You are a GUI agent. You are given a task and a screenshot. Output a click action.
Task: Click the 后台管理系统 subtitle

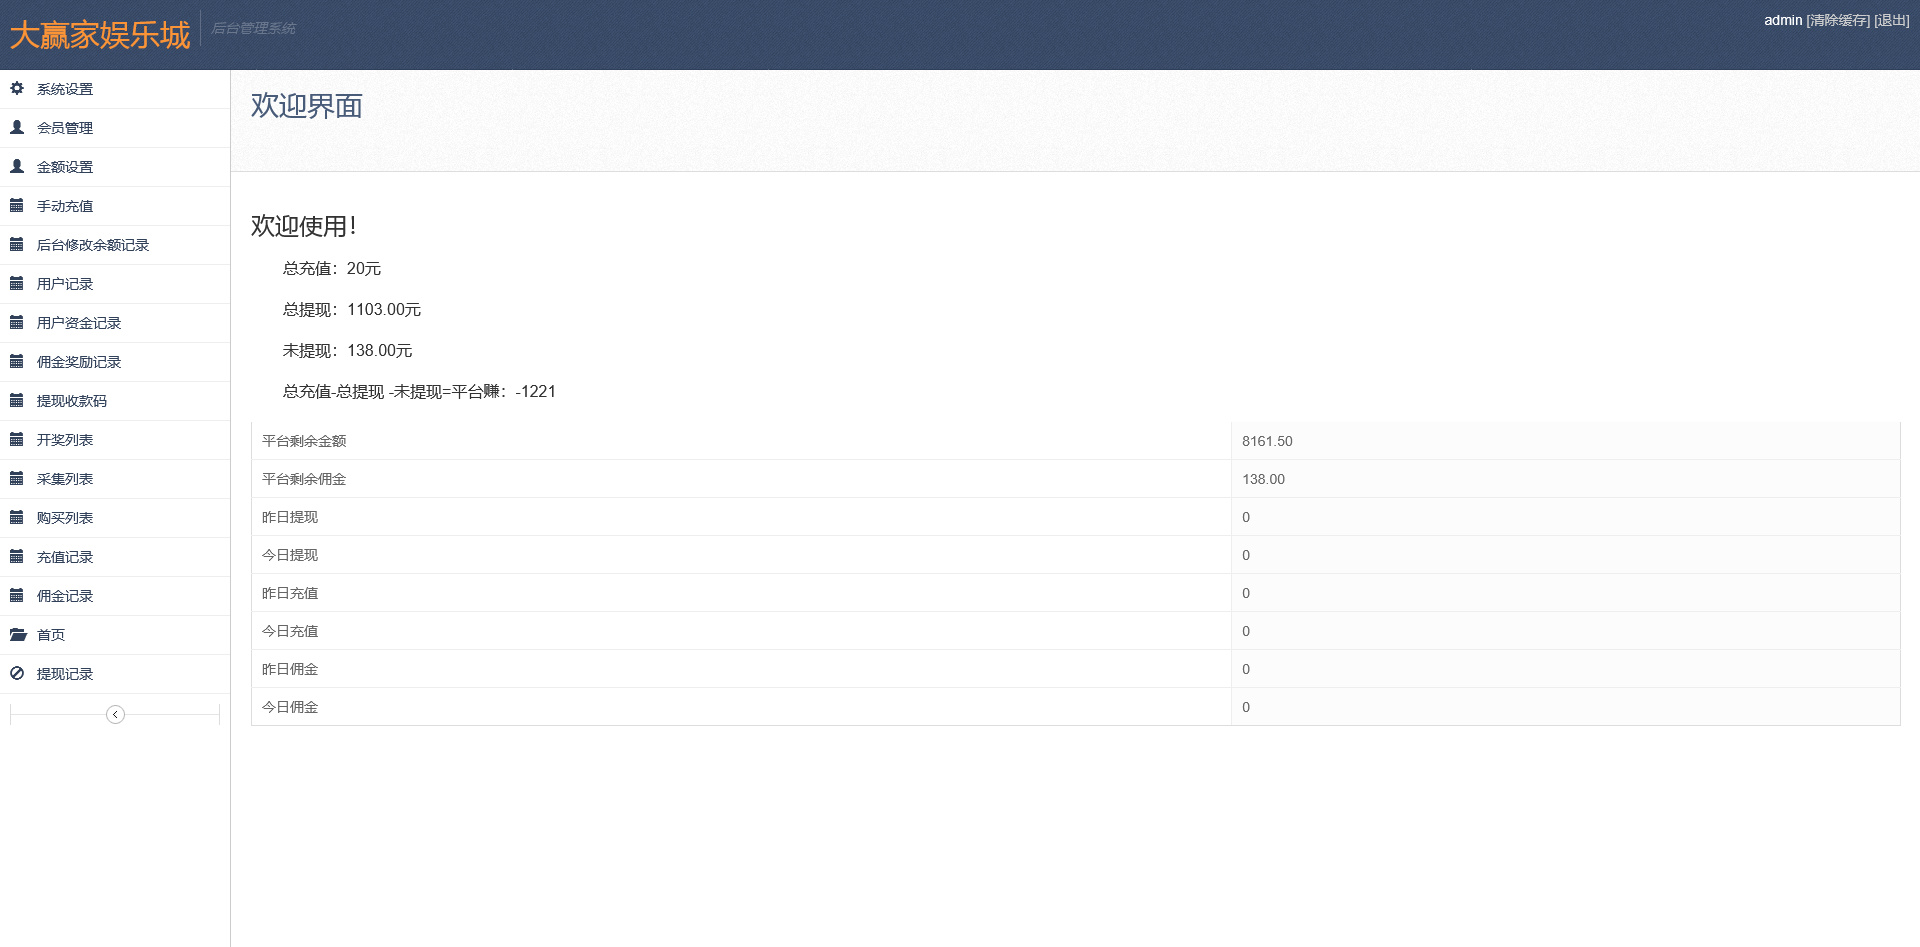(253, 28)
